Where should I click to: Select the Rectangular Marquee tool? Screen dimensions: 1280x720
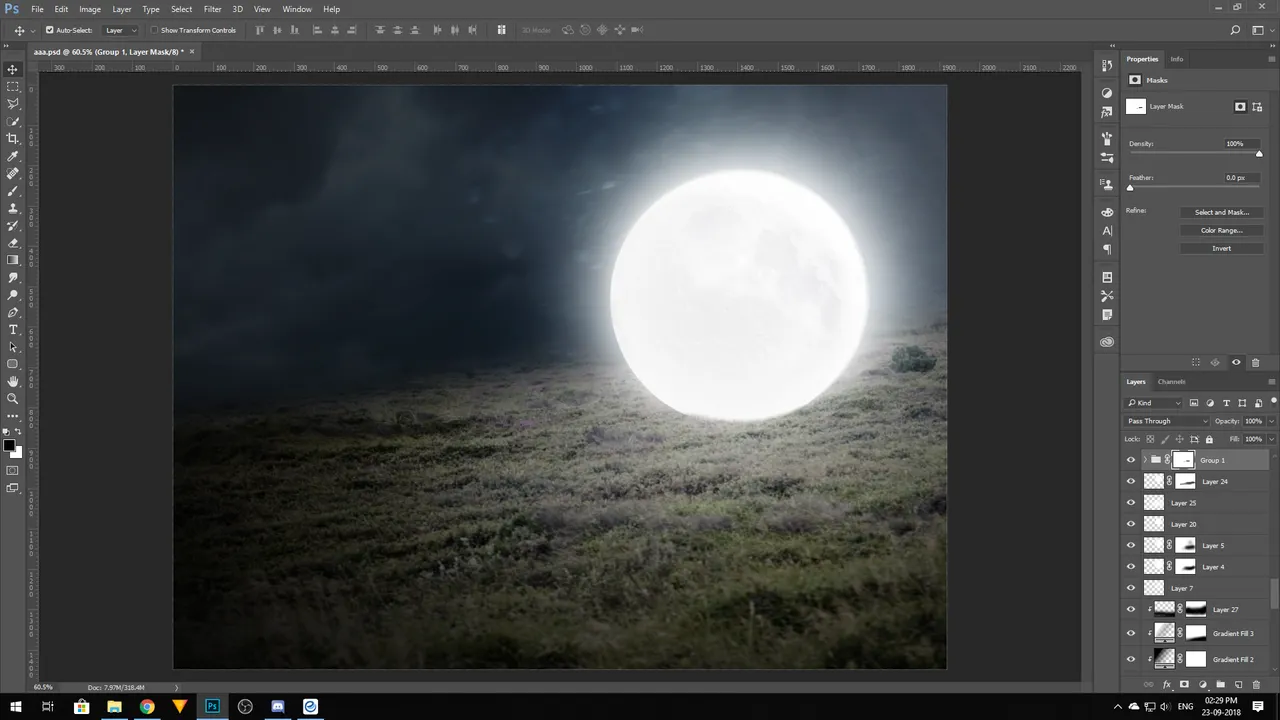coord(13,87)
